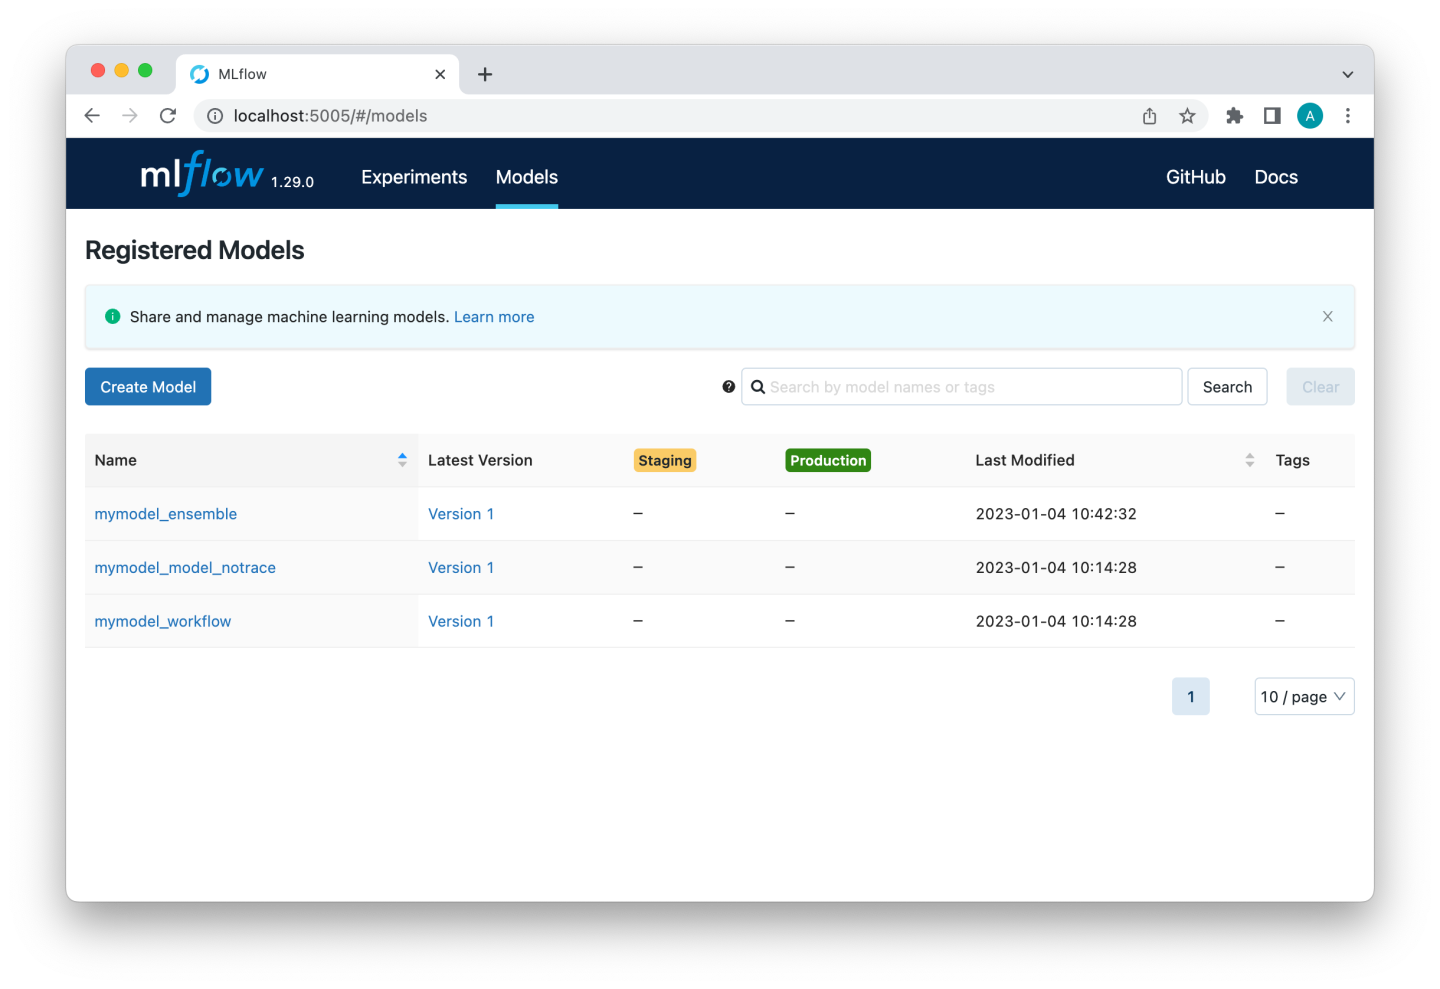Open the 10 / page dropdown

click(1304, 696)
